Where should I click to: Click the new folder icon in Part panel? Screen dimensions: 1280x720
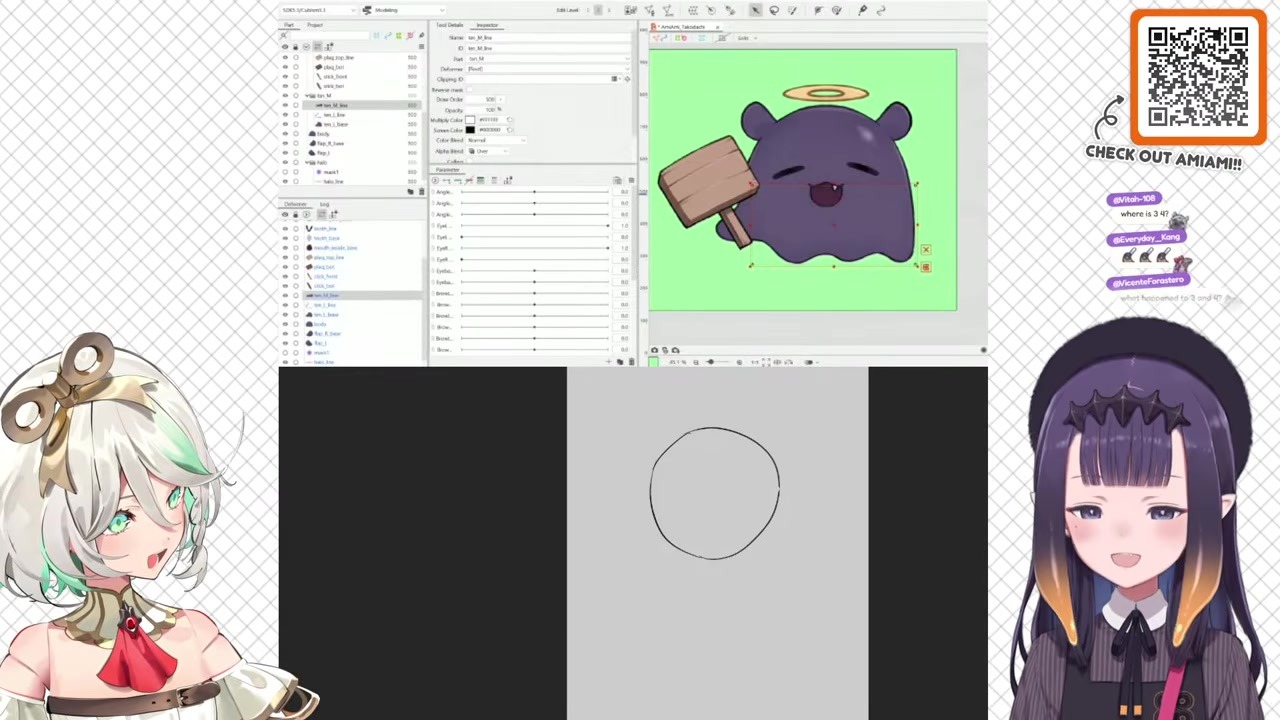click(x=410, y=191)
